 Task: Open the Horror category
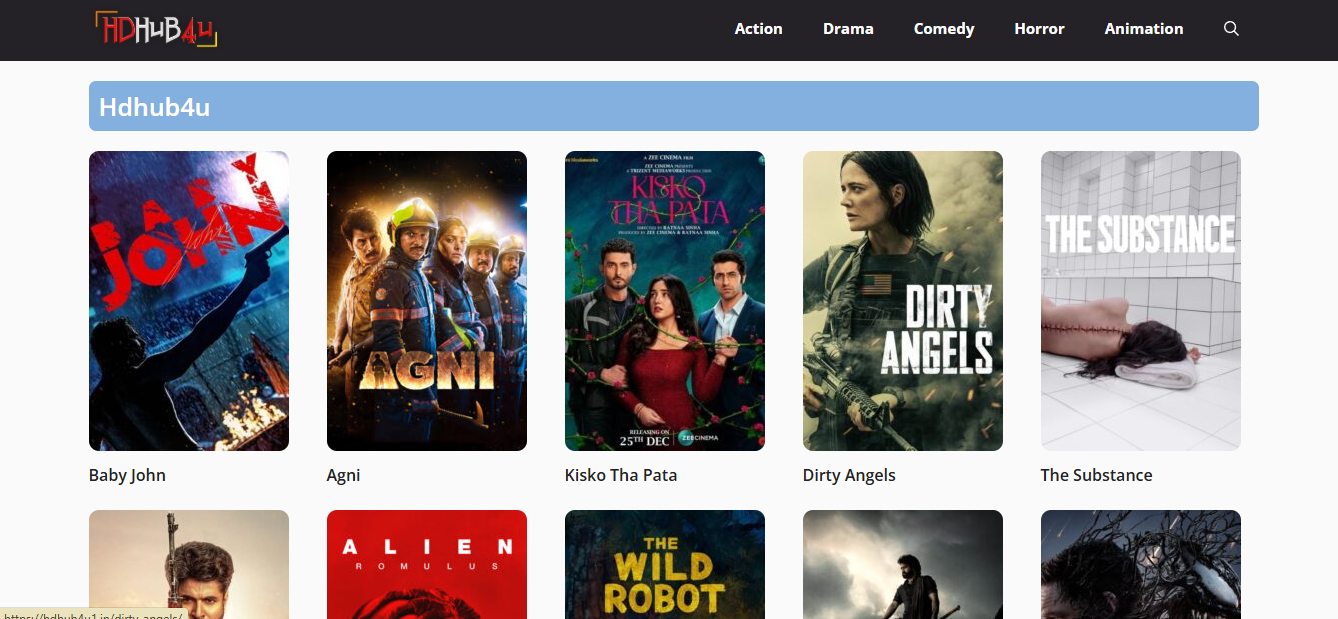(x=1039, y=29)
